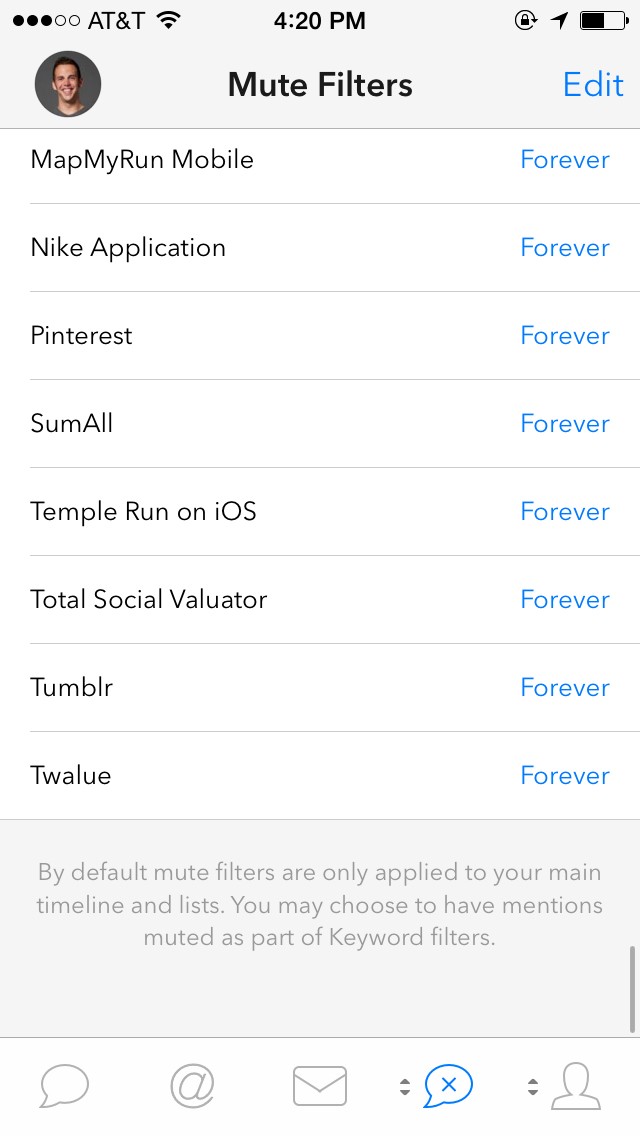The image size is (640, 1136).
Task: Change MapMyRun Mobile Forever duration
Action: pos(565,159)
